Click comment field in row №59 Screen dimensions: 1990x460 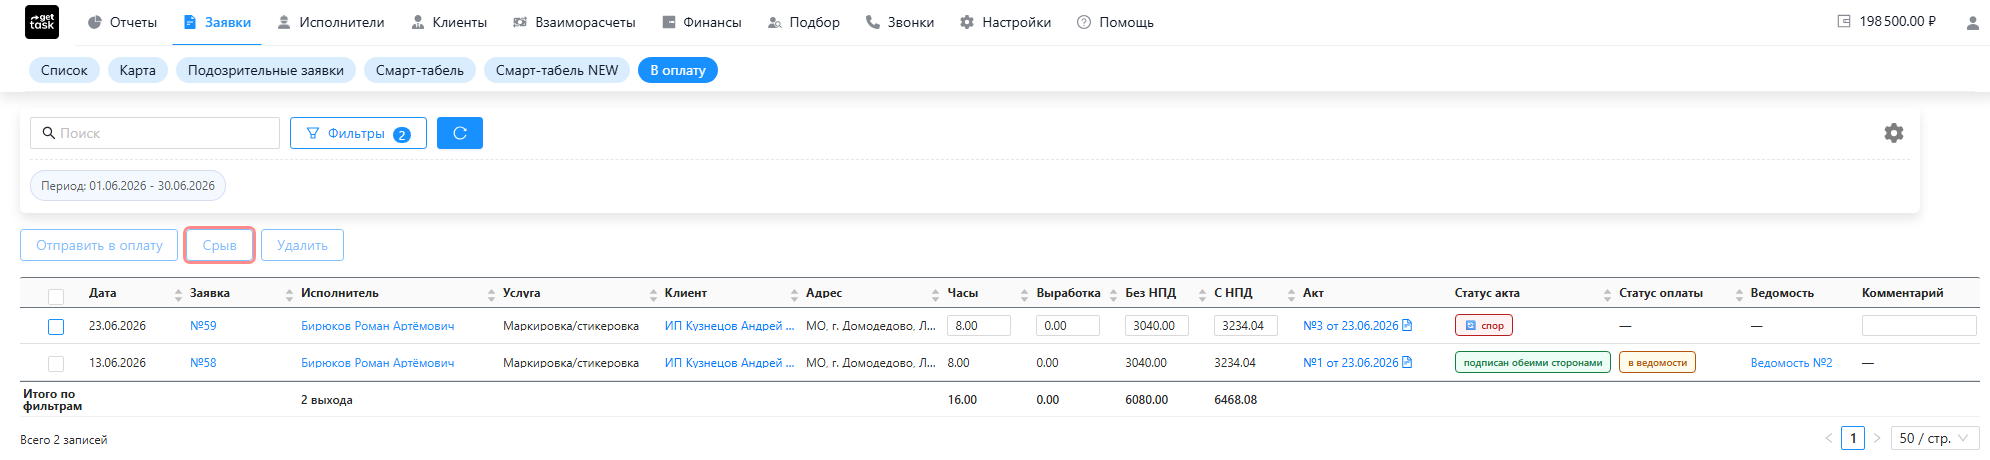point(1919,326)
